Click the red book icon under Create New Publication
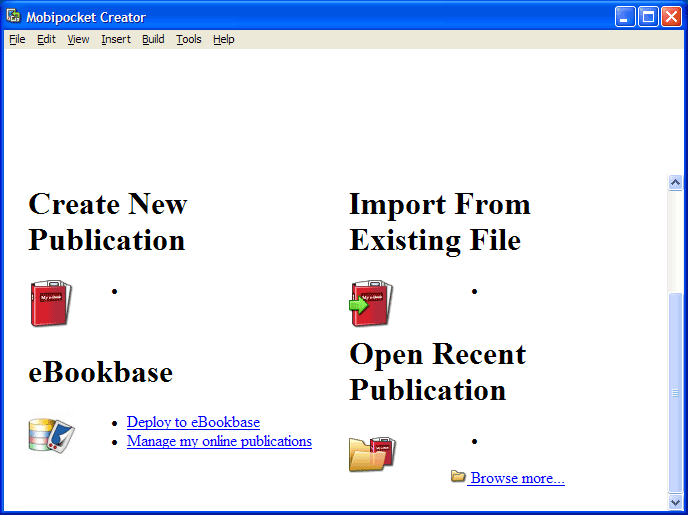This screenshot has height=515, width=688. coord(51,303)
